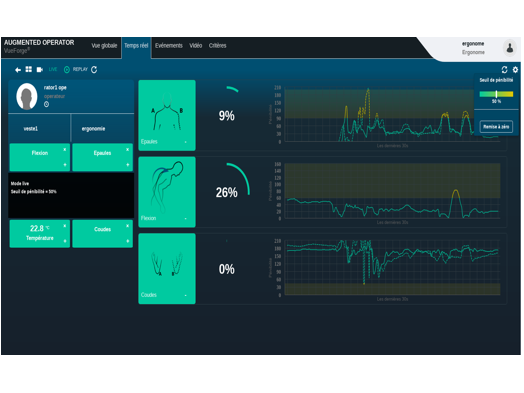524x393 pixels.
Task: Add the Flexion tile with its plus
Action: 65,165
